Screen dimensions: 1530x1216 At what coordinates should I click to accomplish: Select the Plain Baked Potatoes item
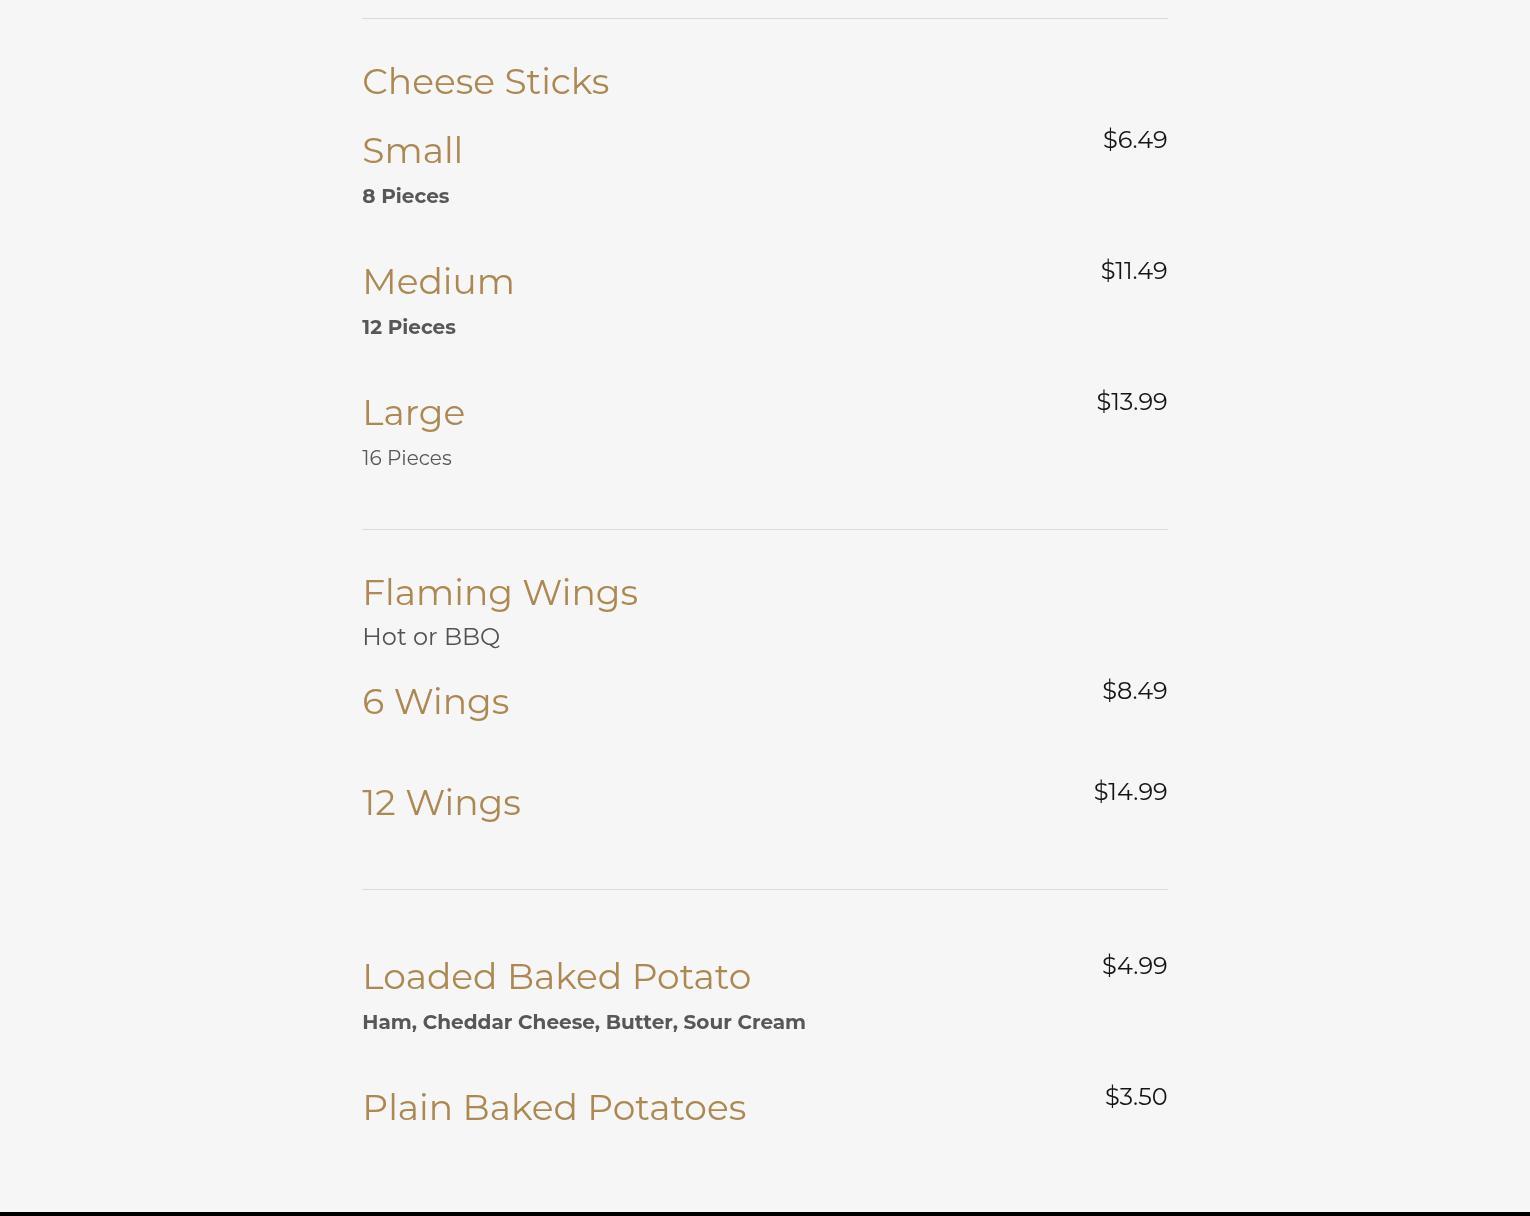[553, 1108]
